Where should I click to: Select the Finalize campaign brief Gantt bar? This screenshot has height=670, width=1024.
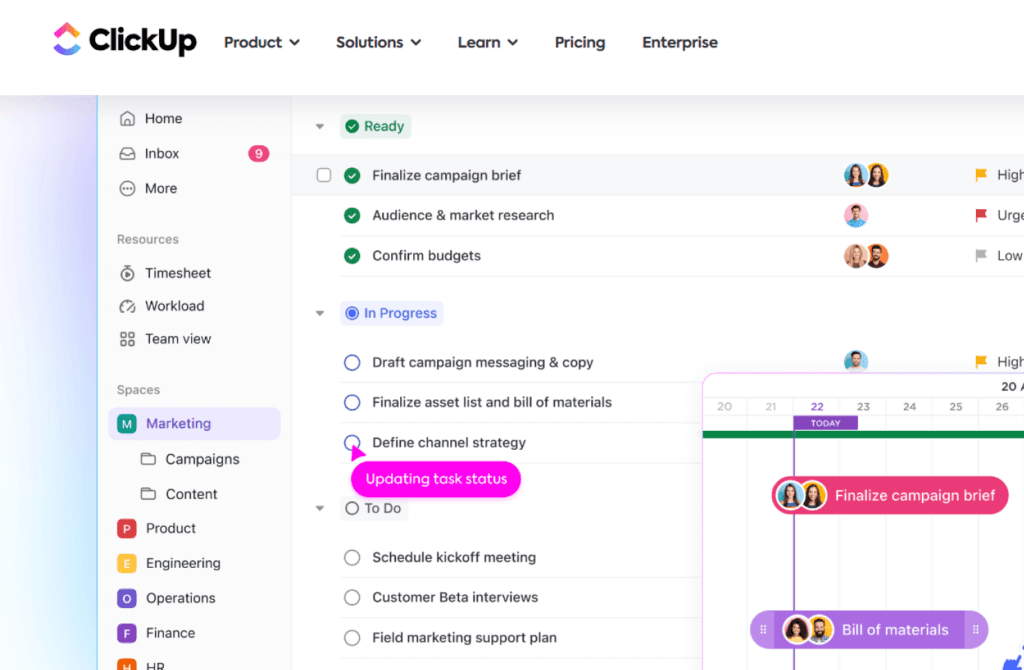[890, 495]
